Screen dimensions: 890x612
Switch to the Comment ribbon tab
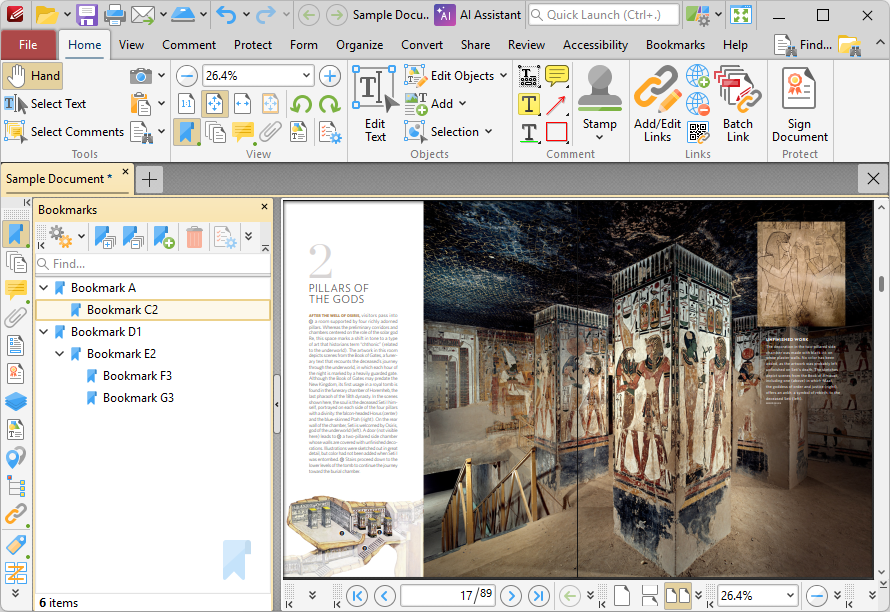189,45
